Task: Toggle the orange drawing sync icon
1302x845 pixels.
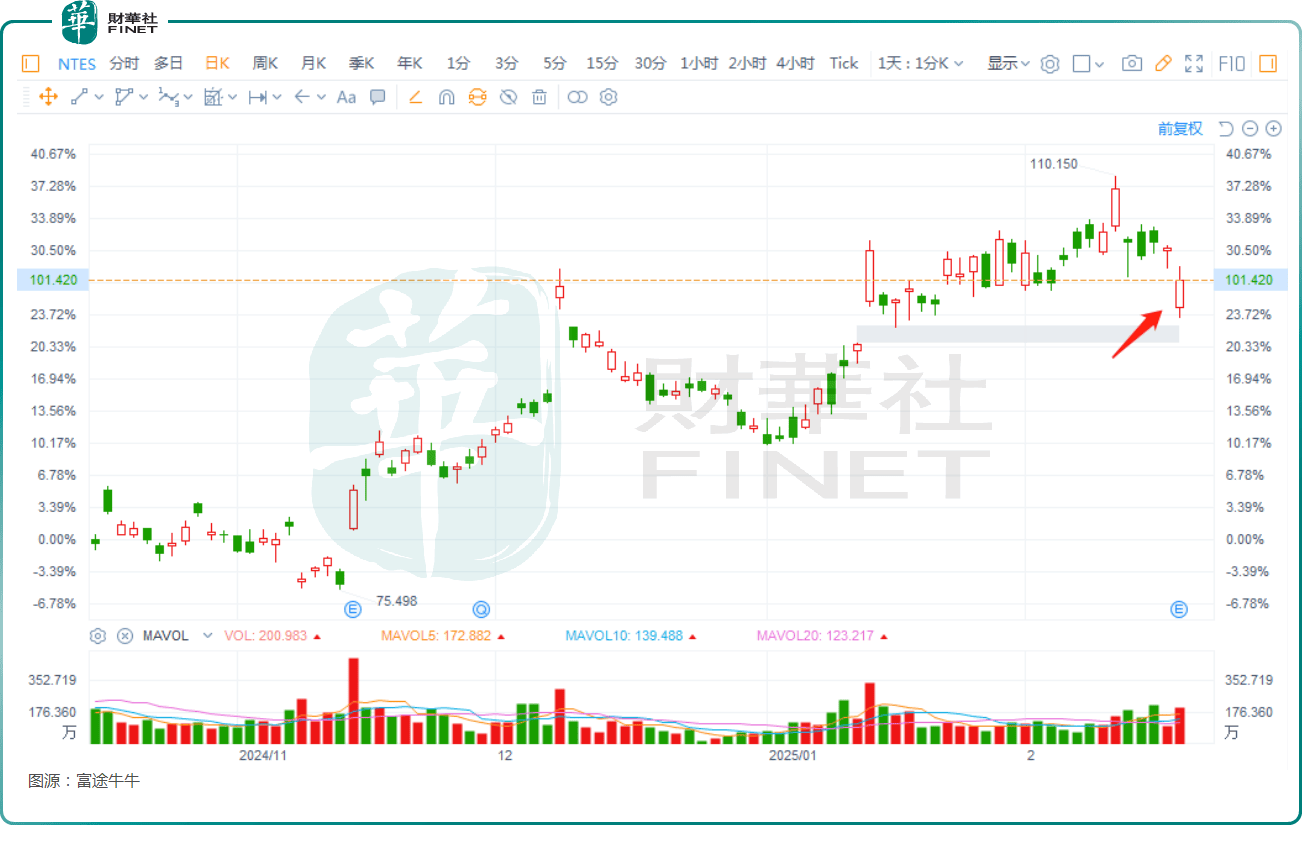Action: (477, 97)
